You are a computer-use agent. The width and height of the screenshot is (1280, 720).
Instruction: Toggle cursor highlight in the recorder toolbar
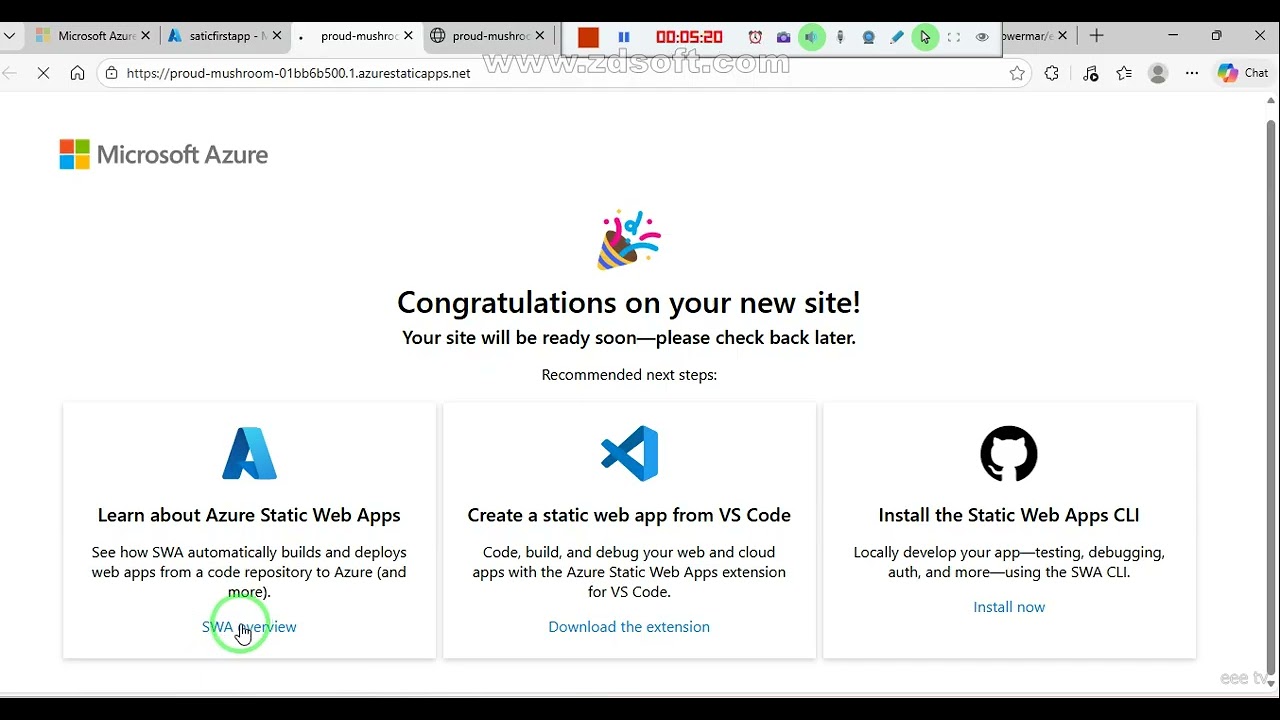click(x=925, y=37)
